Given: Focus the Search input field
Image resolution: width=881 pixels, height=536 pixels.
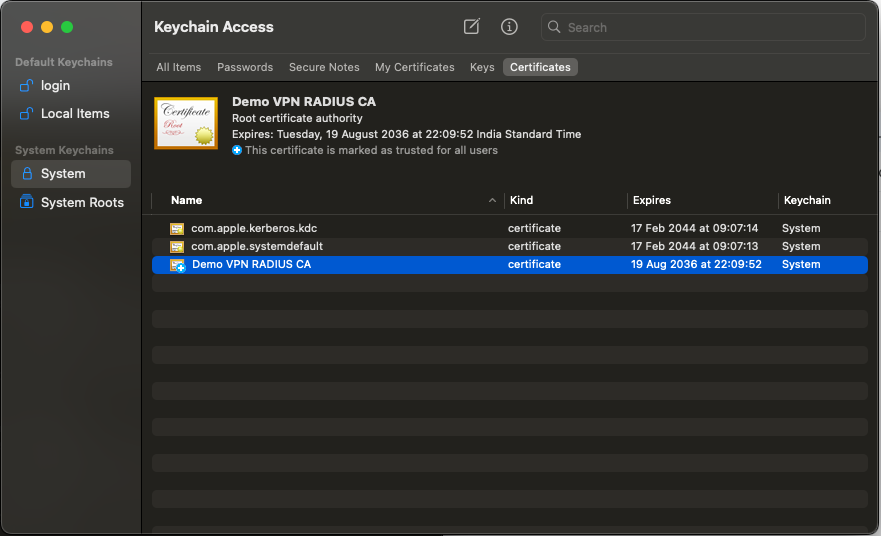Looking at the screenshot, I should 703,27.
